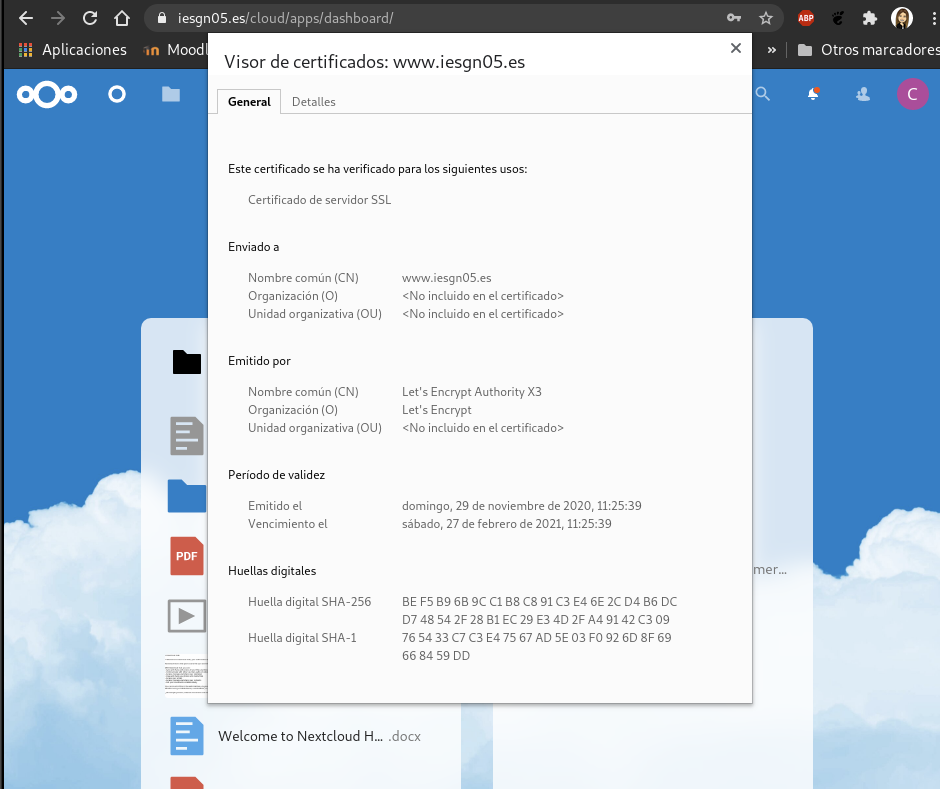Open the Welcome to Nextcloud Hub docx file
Screen dimensions: 940x789
tap(300, 736)
